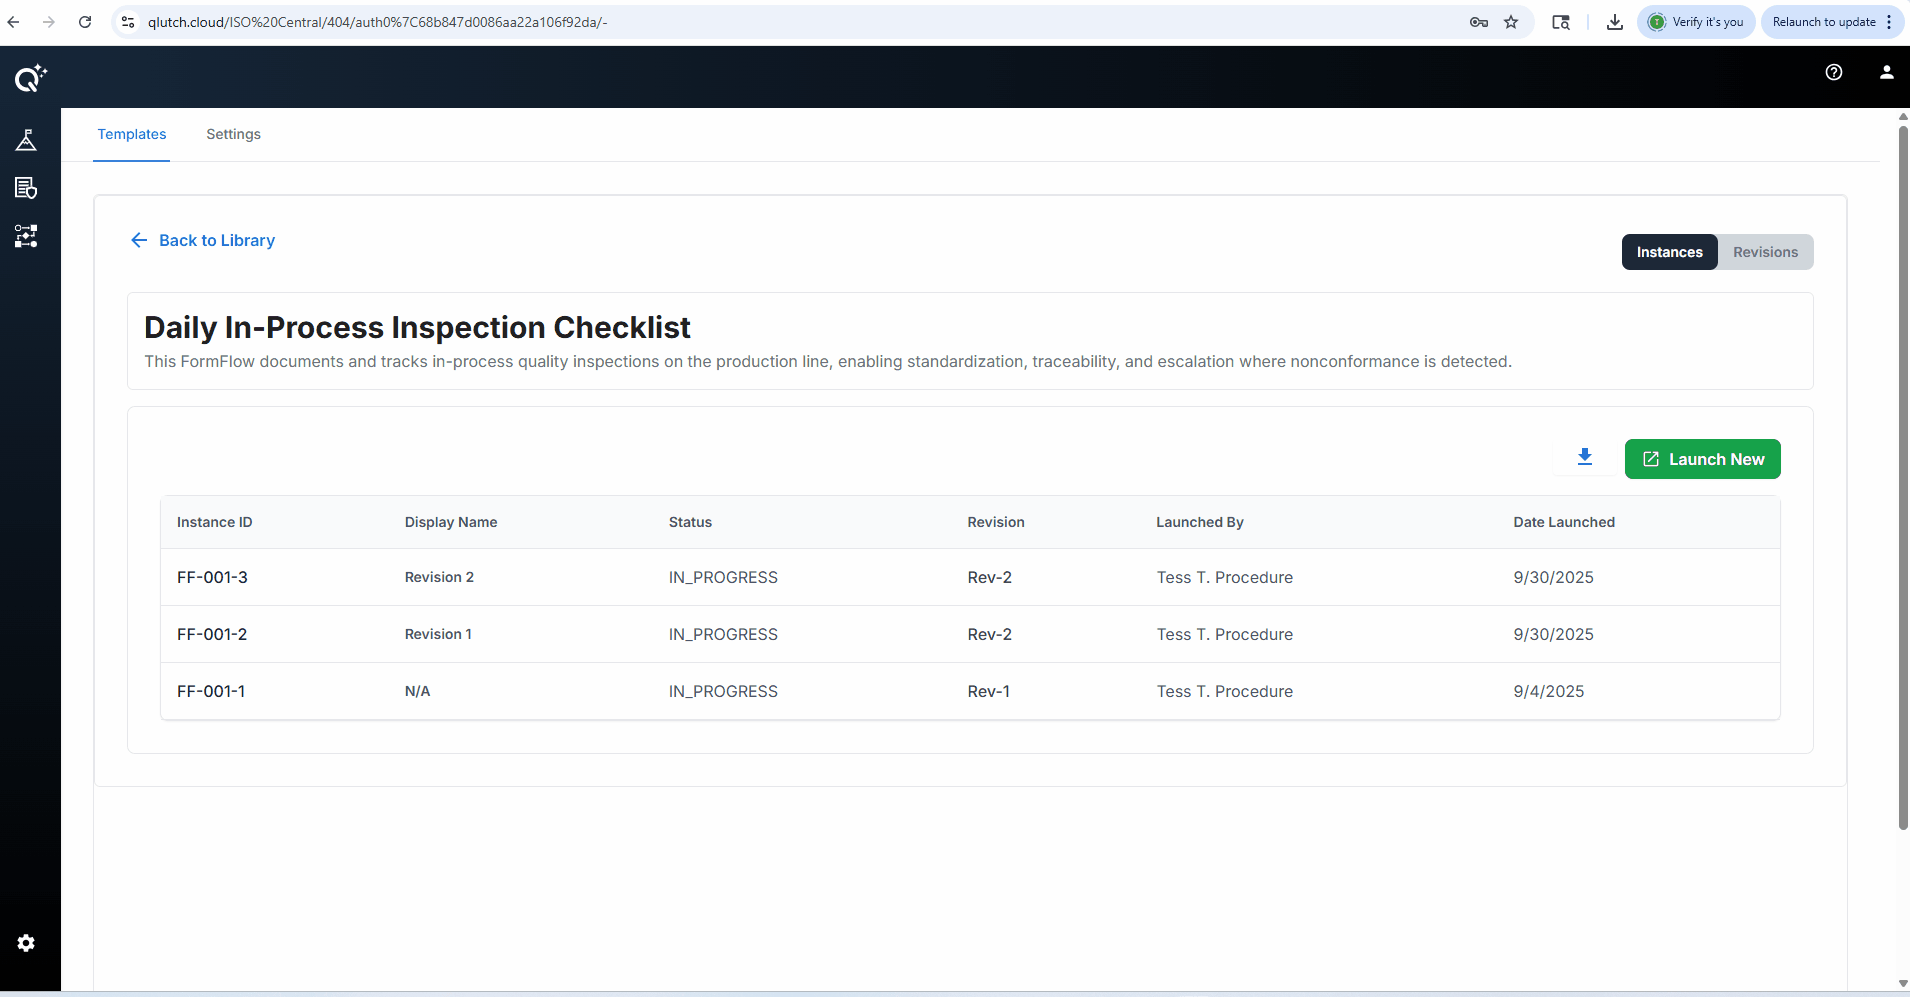This screenshot has width=1910, height=997.
Task: Go back with browser back arrow
Action: 14,22
